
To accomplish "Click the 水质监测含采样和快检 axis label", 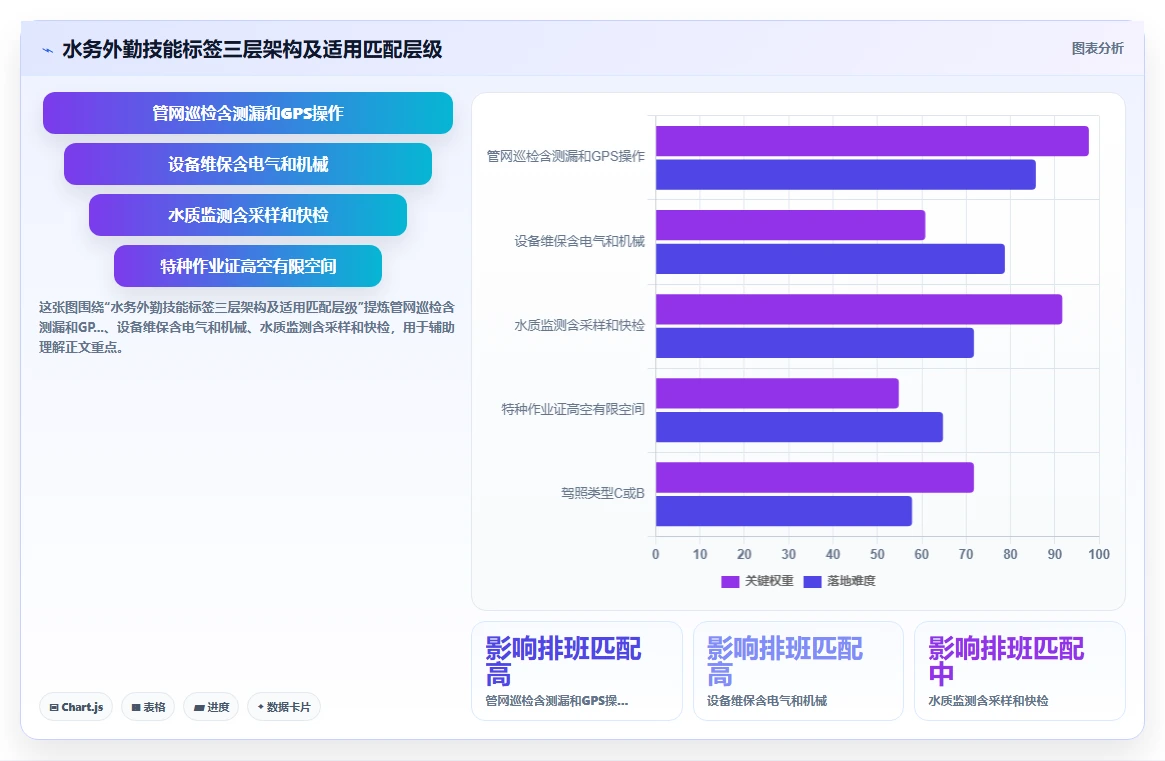I will tap(580, 326).
